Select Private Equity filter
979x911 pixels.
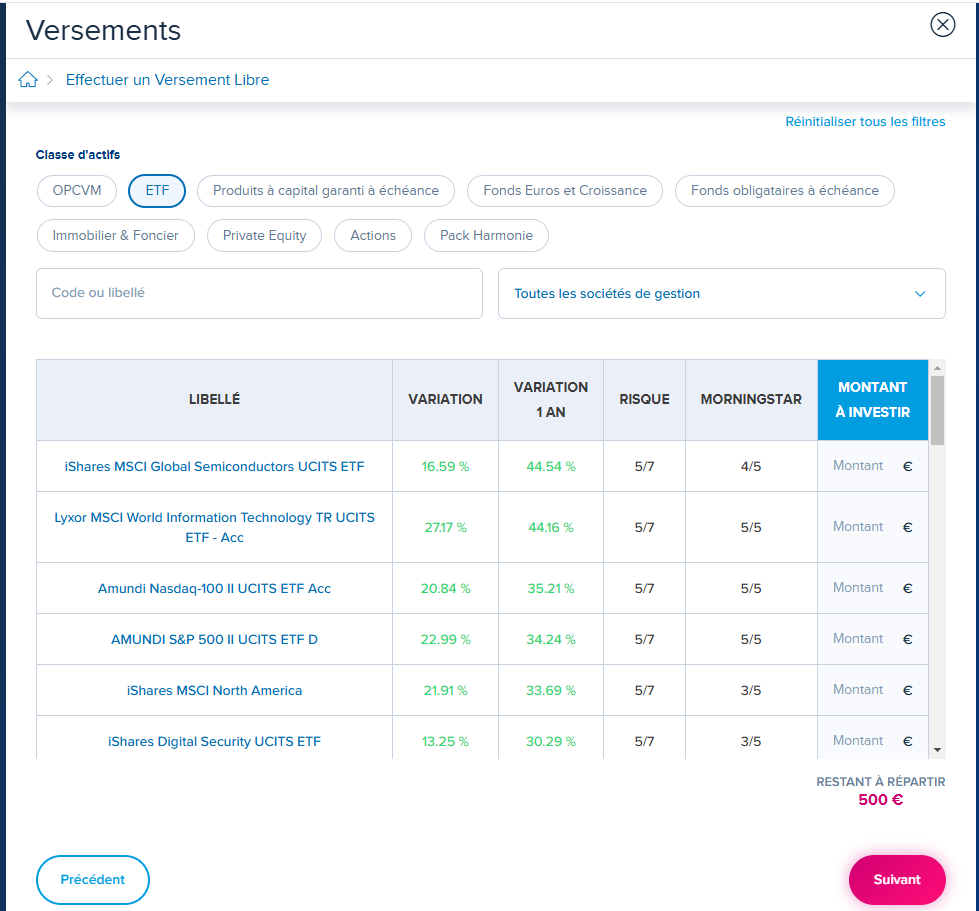[264, 235]
